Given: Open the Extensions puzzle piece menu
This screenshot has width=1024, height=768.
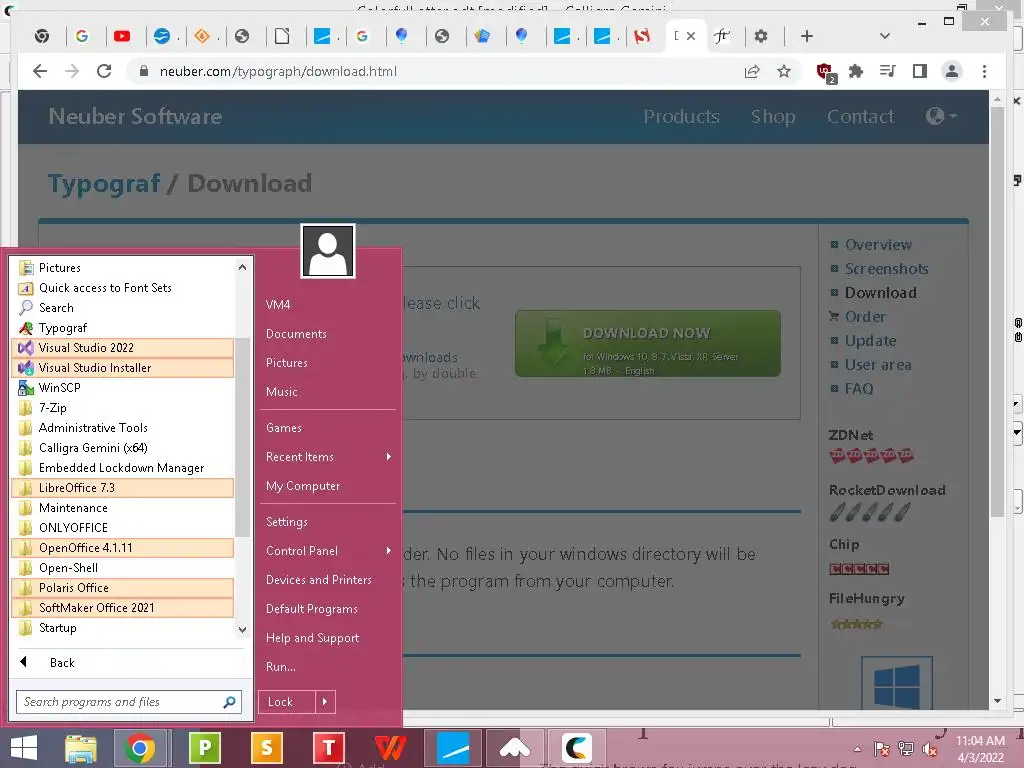Looking at the screenshot, I should coord(856,71).
